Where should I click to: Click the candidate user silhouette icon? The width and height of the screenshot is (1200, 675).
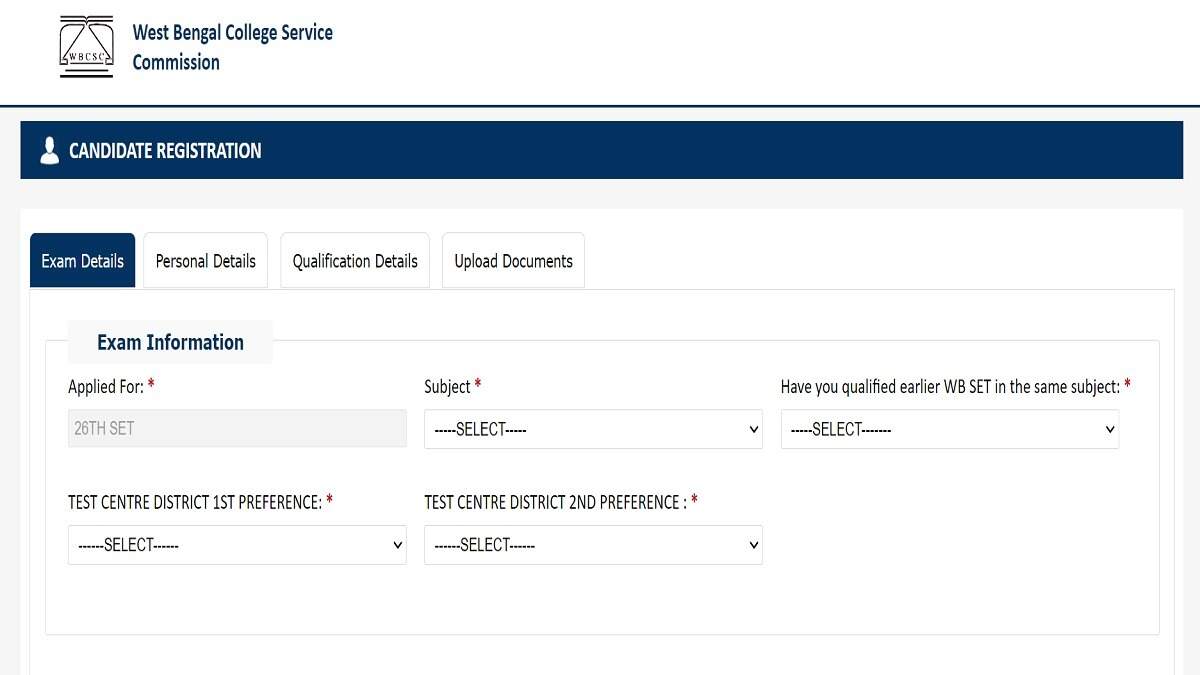(x=49, y=151)
